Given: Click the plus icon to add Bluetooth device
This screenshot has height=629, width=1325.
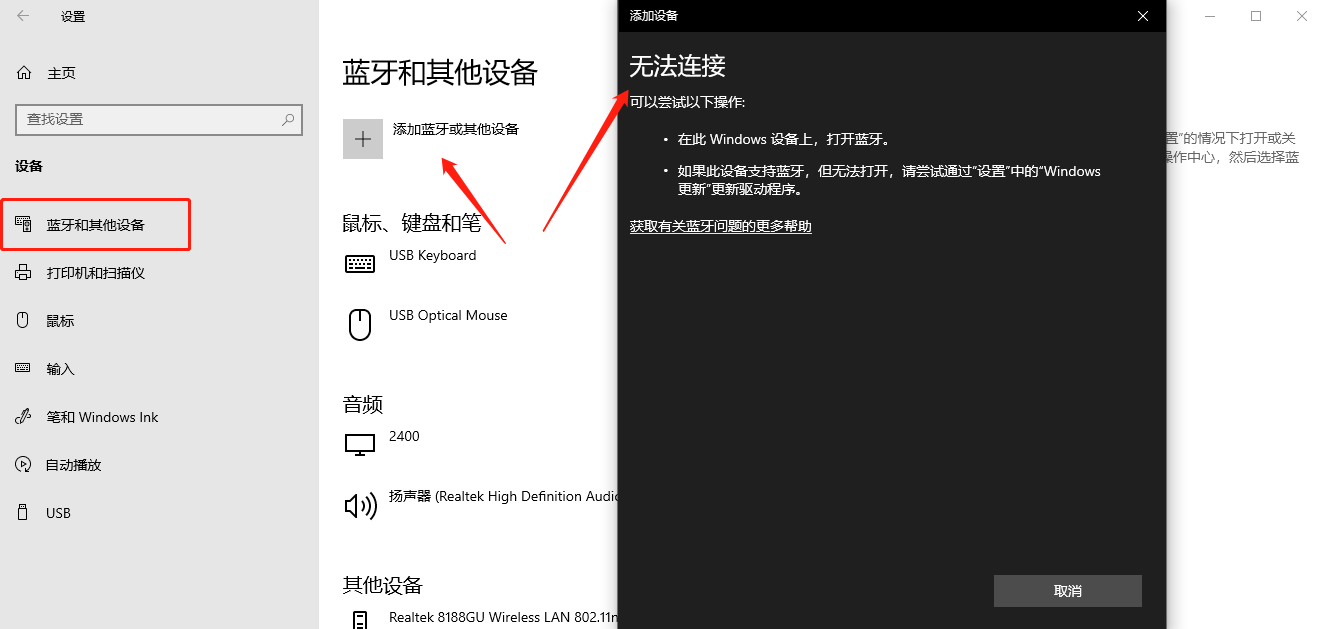Looking at the screenshot, I should (x=363, y=139).
